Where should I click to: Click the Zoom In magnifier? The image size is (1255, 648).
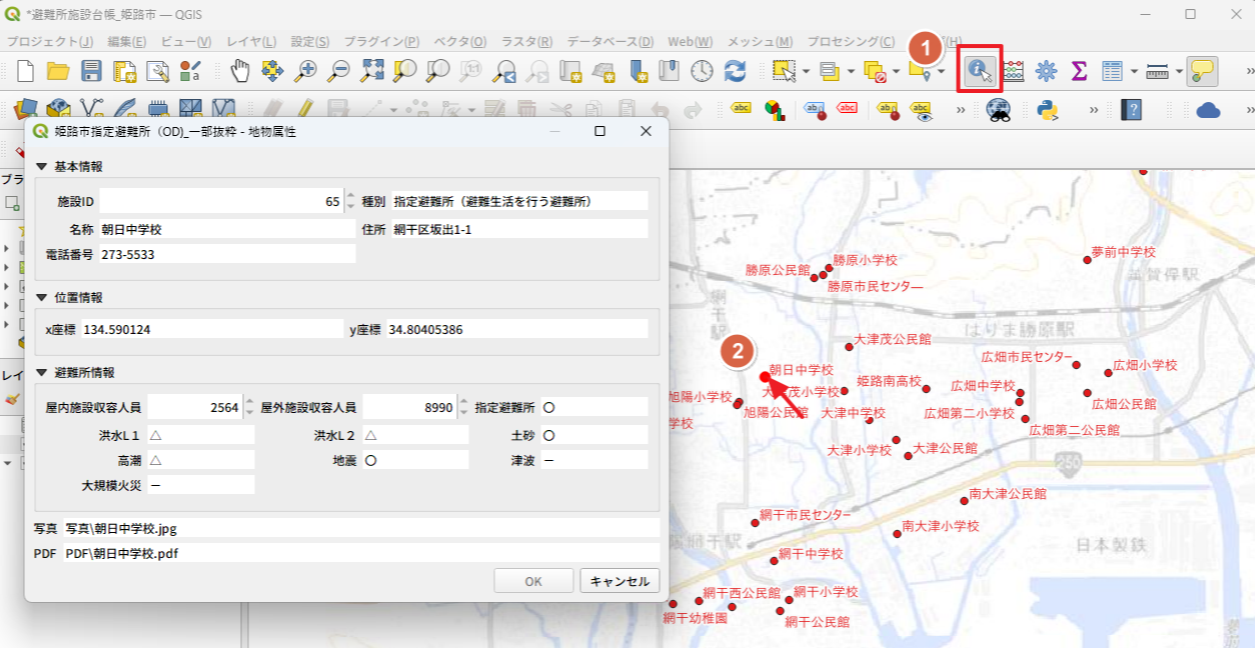(305, 71)
